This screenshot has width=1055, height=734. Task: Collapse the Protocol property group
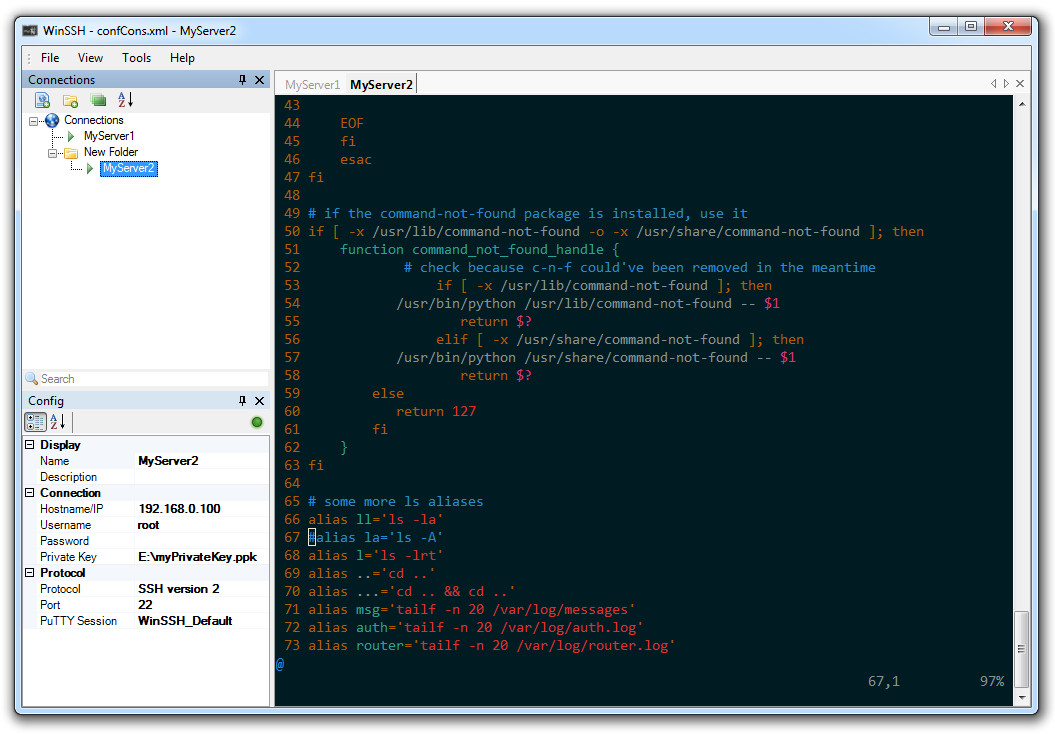coord(30,573)
